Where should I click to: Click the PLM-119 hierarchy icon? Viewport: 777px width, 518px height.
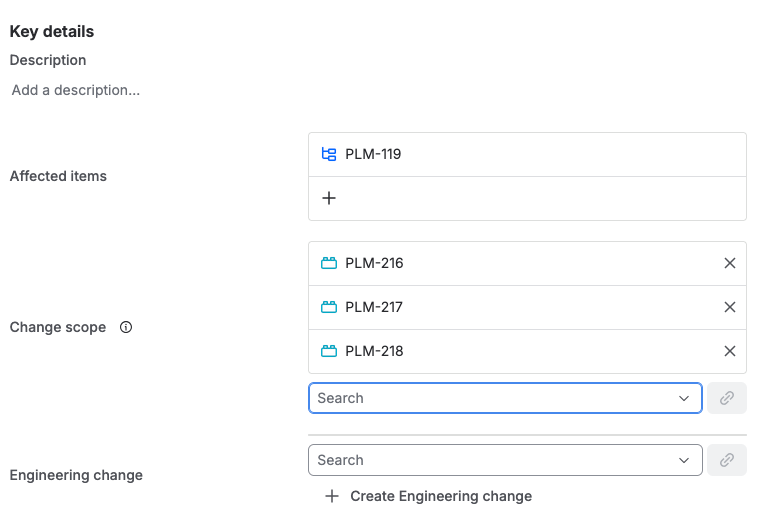click(x=329, y=154)
